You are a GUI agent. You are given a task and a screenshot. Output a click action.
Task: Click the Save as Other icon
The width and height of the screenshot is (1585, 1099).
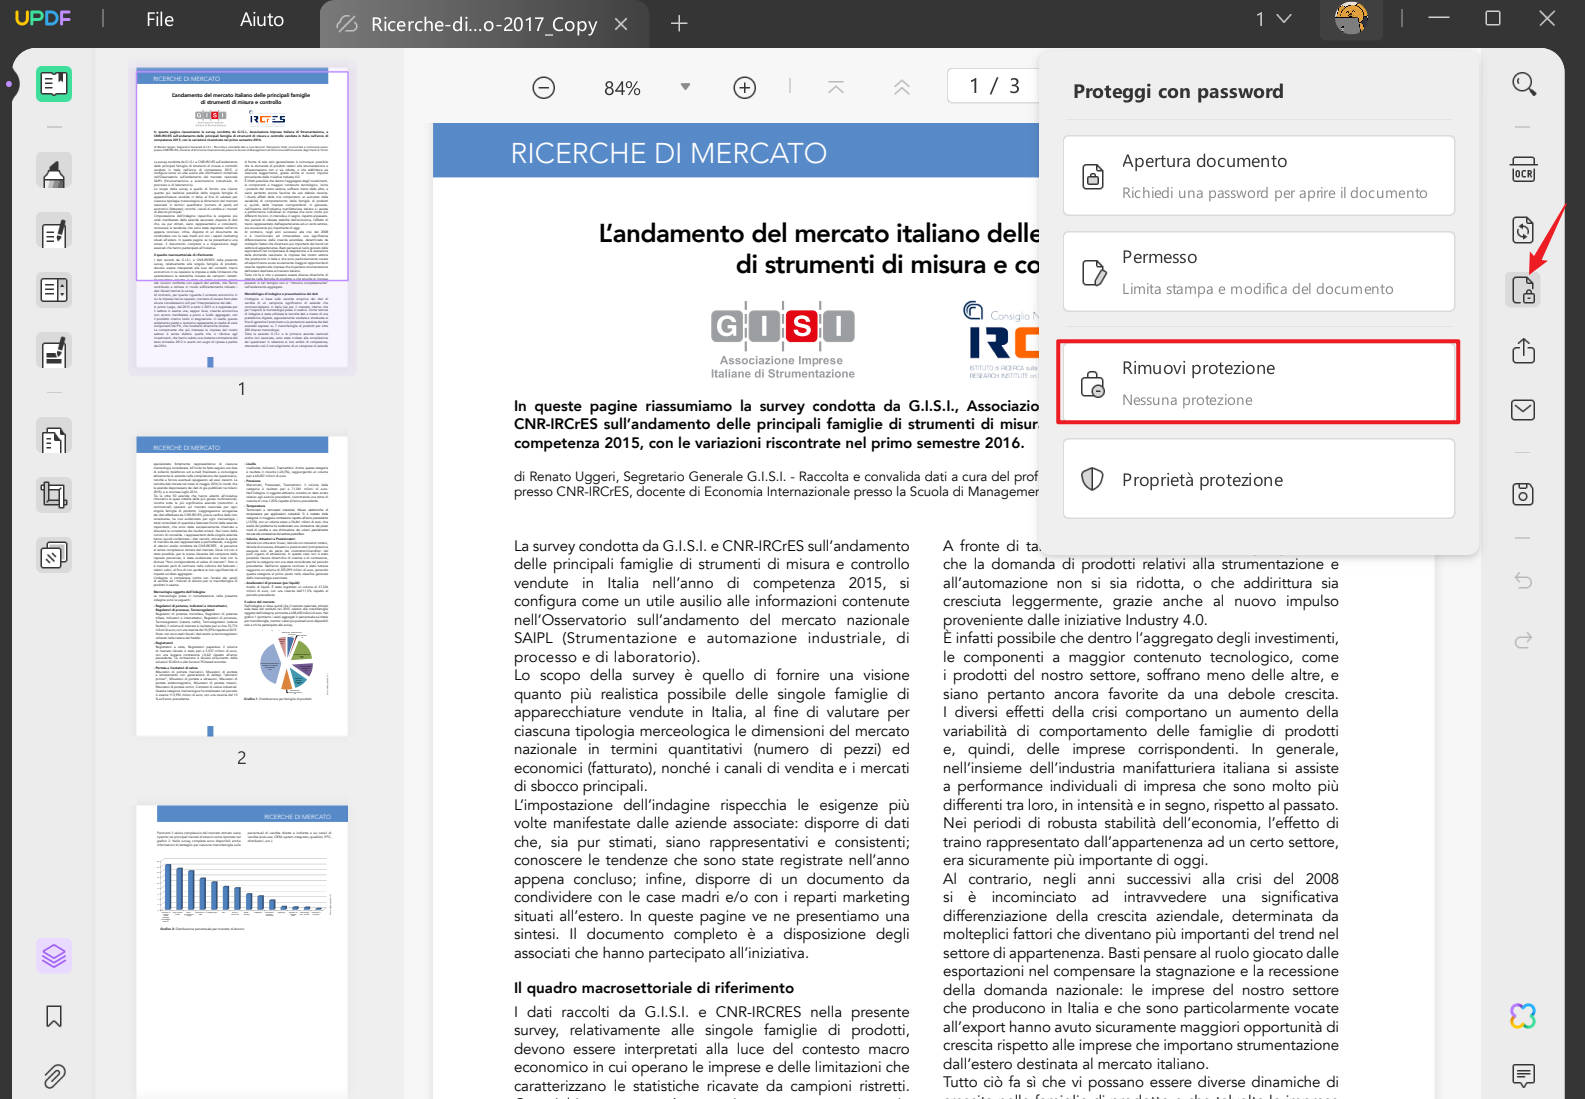click(x=1523, y=494)
